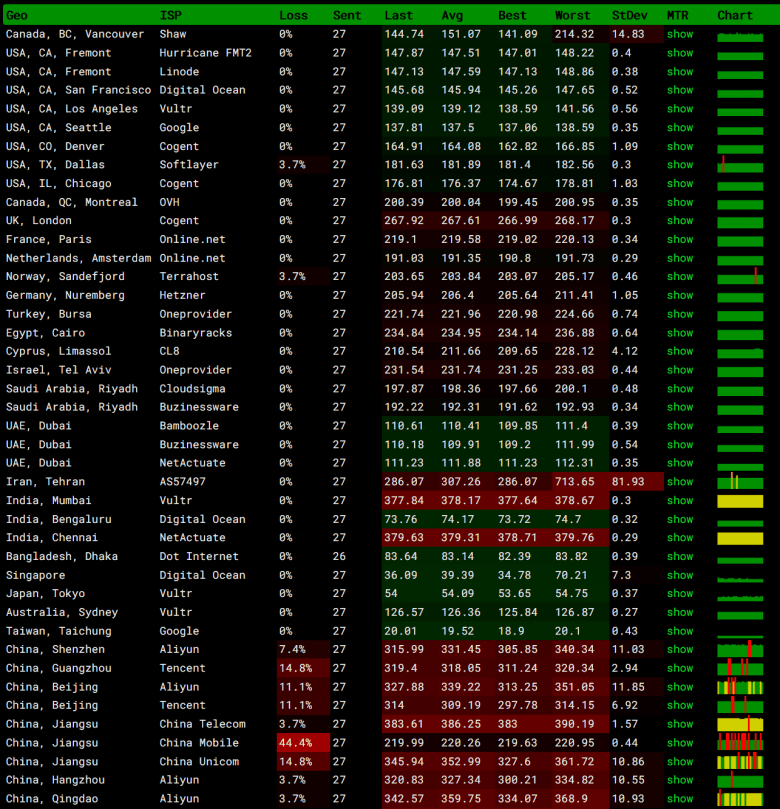Click the 44.4% loss cell
Screen dimensions: 780x809
pyautogui.click(x=303, y=743)
